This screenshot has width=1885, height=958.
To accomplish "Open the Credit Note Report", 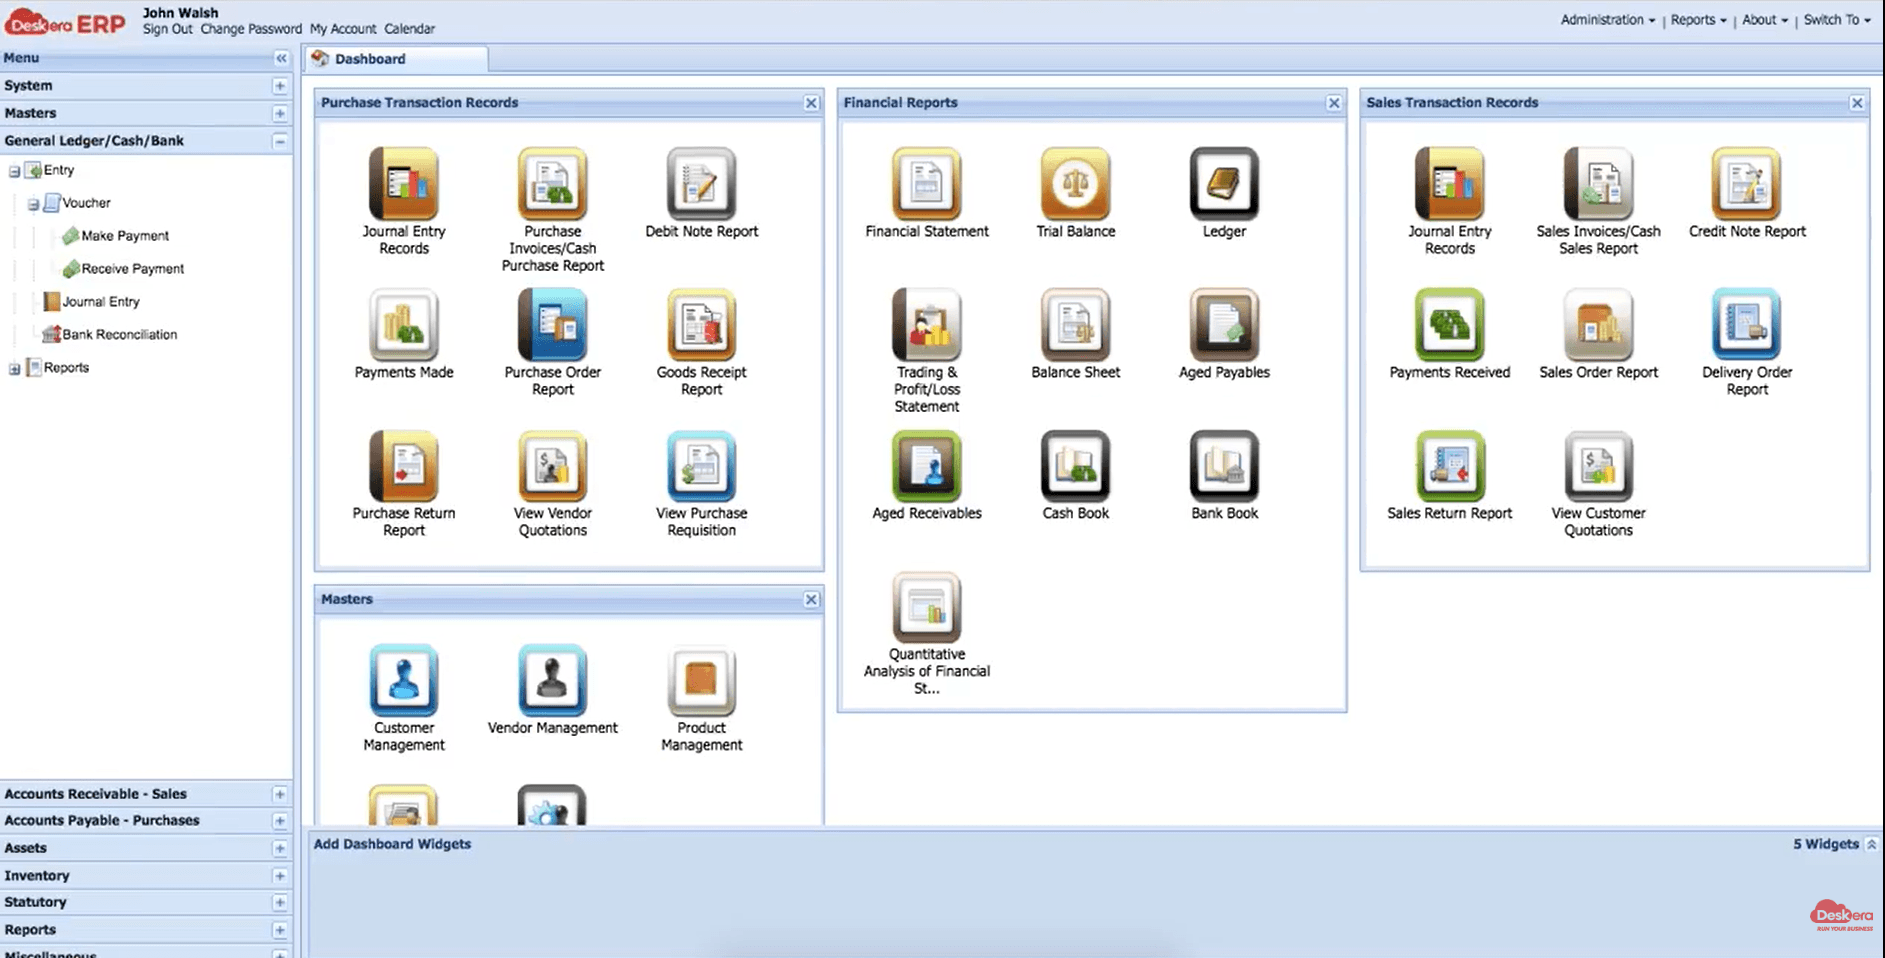I will coord(1747,184).
